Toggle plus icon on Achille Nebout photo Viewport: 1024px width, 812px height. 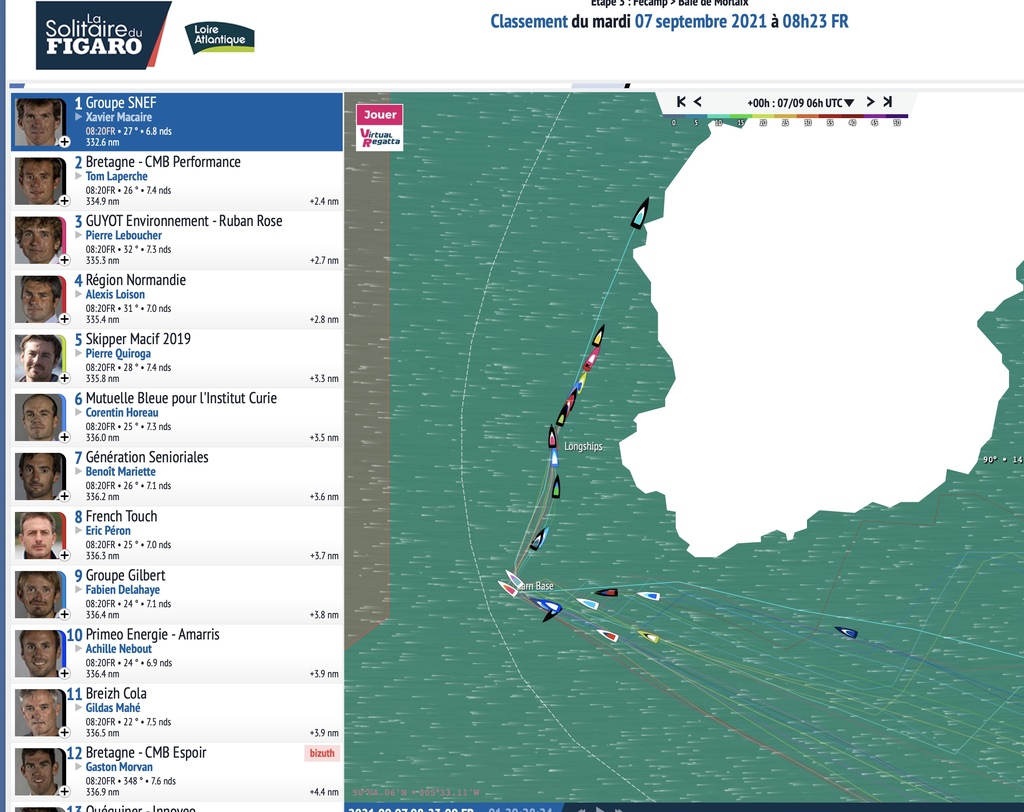tap(64, 674)
